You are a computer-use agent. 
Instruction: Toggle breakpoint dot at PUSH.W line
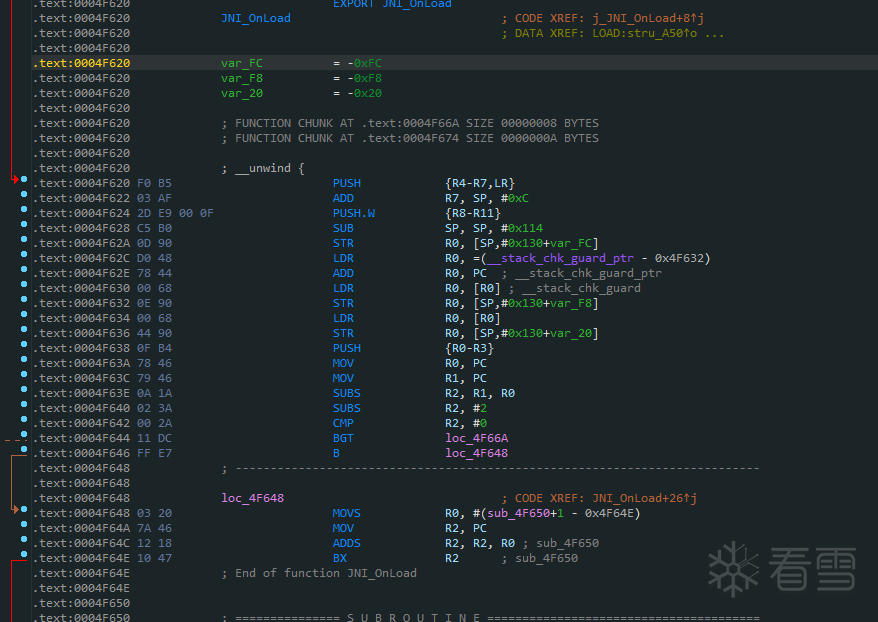coord(24,209)
